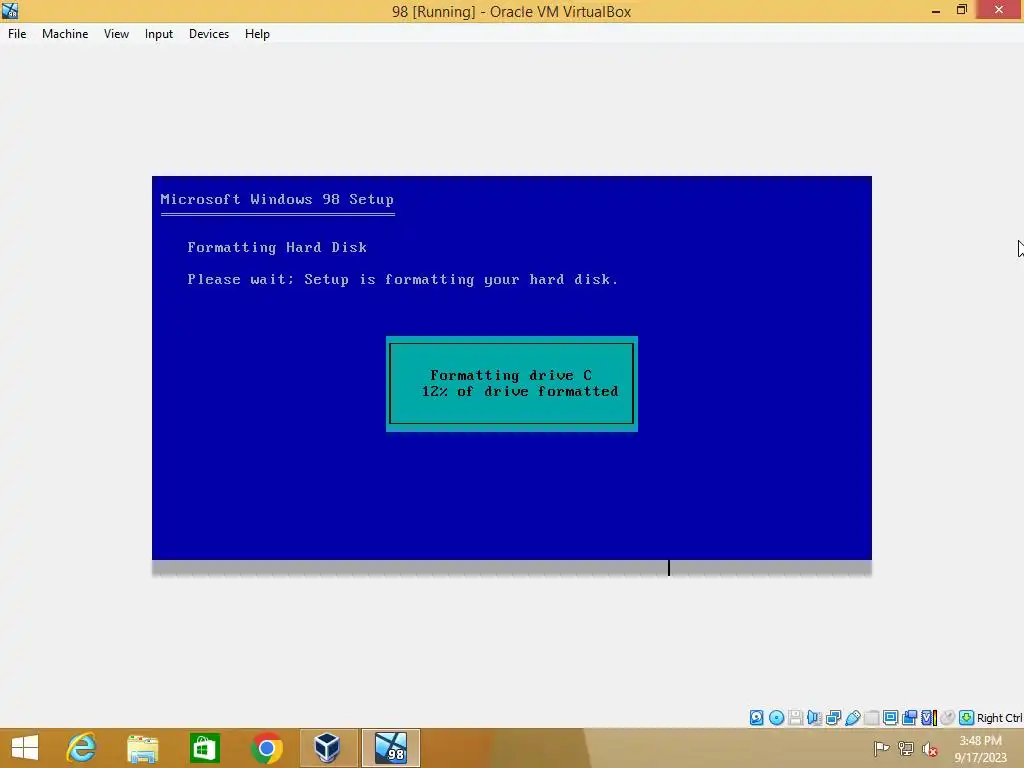Click the "Microsoft Windows 98 Setup" title
1024x768 pixels.
click(277, 199)
